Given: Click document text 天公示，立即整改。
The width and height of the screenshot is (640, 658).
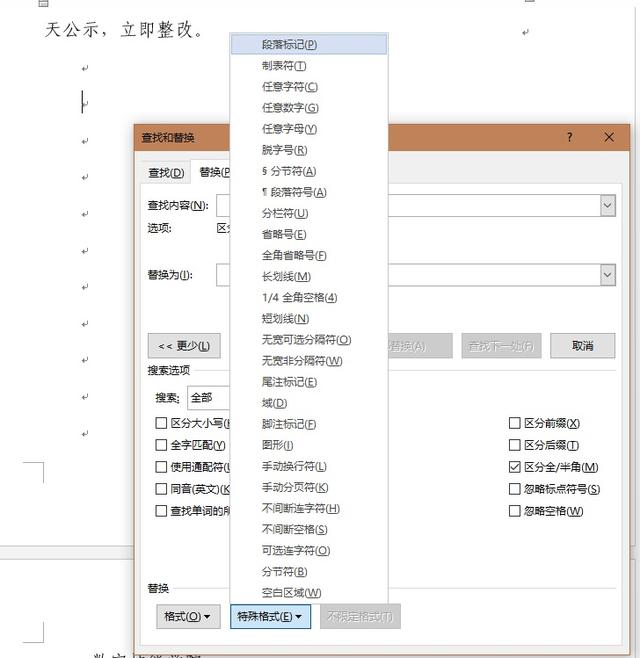Looking at the screenshot, I should [x=124, y=30].
